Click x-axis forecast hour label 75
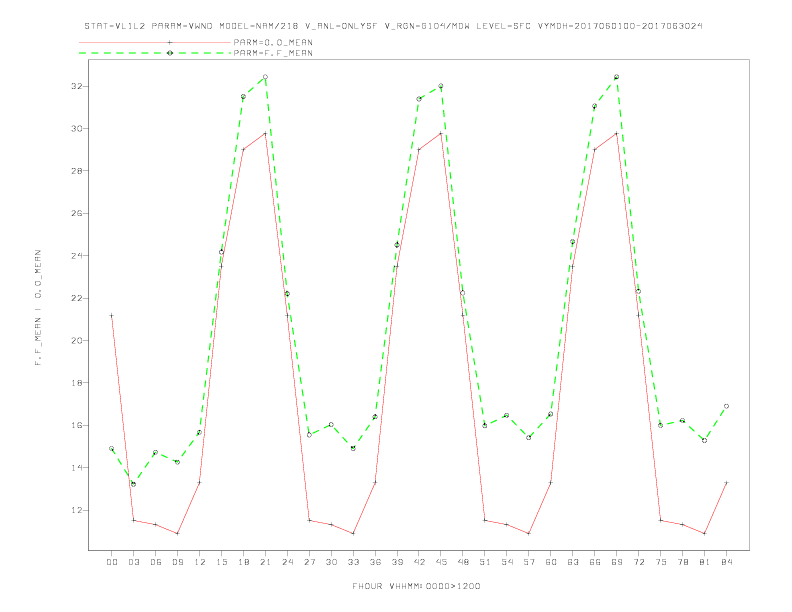Screen dimensions: 792x612 pos(661,562)
